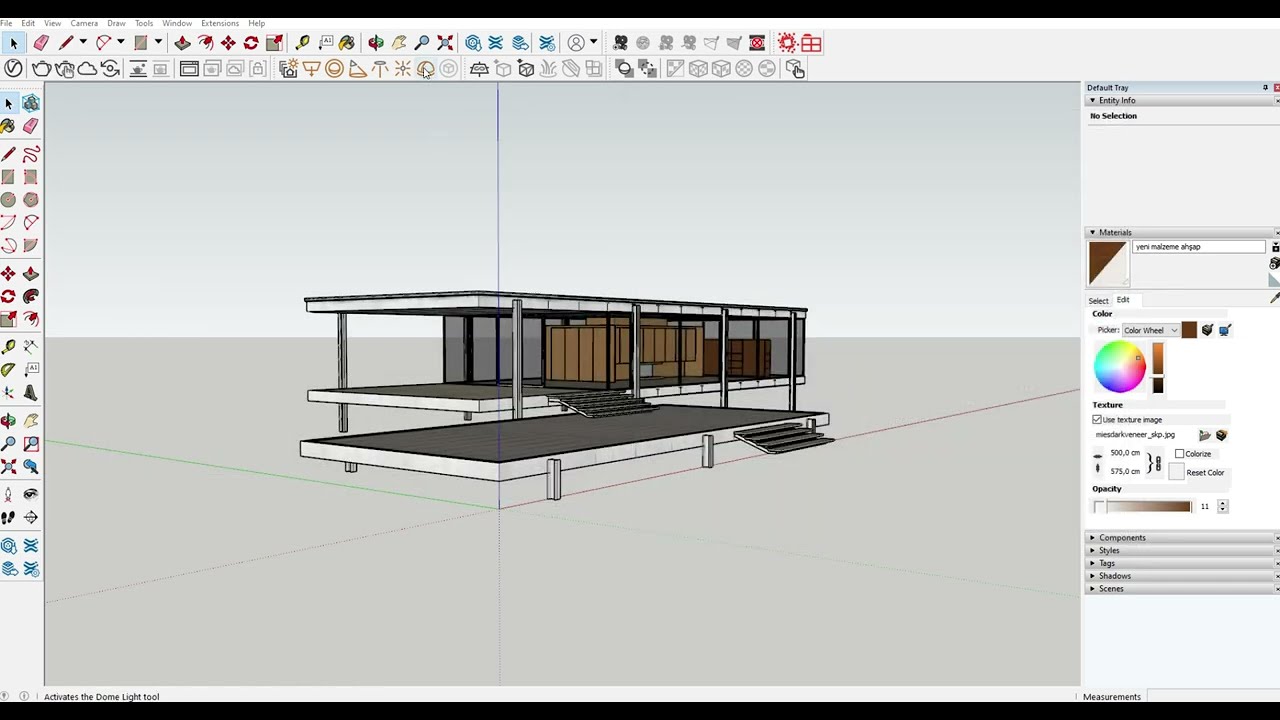Screen dimensions: 1280x720
Task: Select the Position Camera tool
Action: coord(9,494)
